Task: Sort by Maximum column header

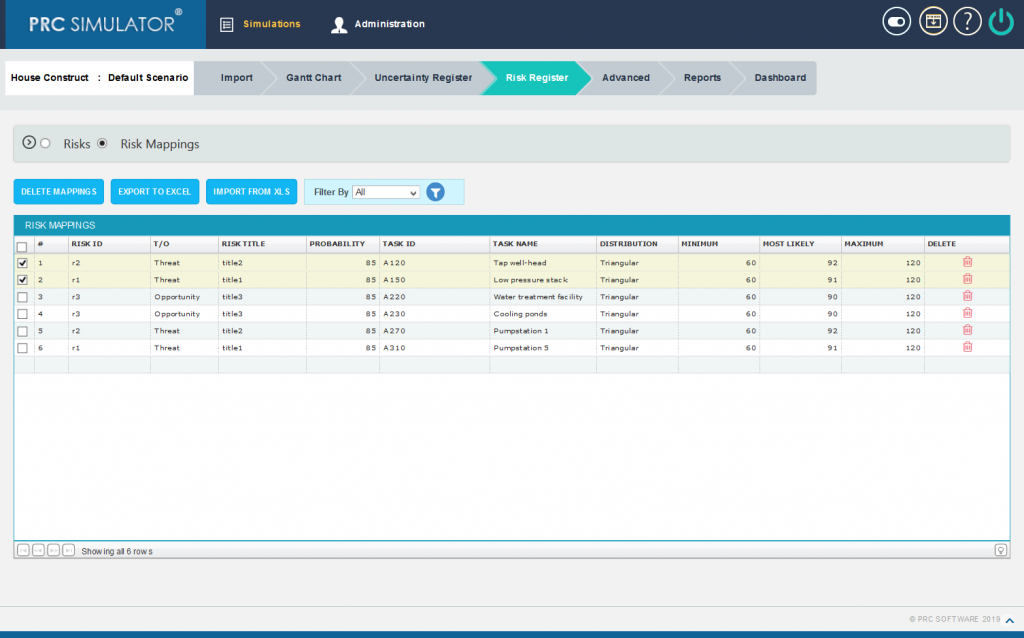Action: 882,244
